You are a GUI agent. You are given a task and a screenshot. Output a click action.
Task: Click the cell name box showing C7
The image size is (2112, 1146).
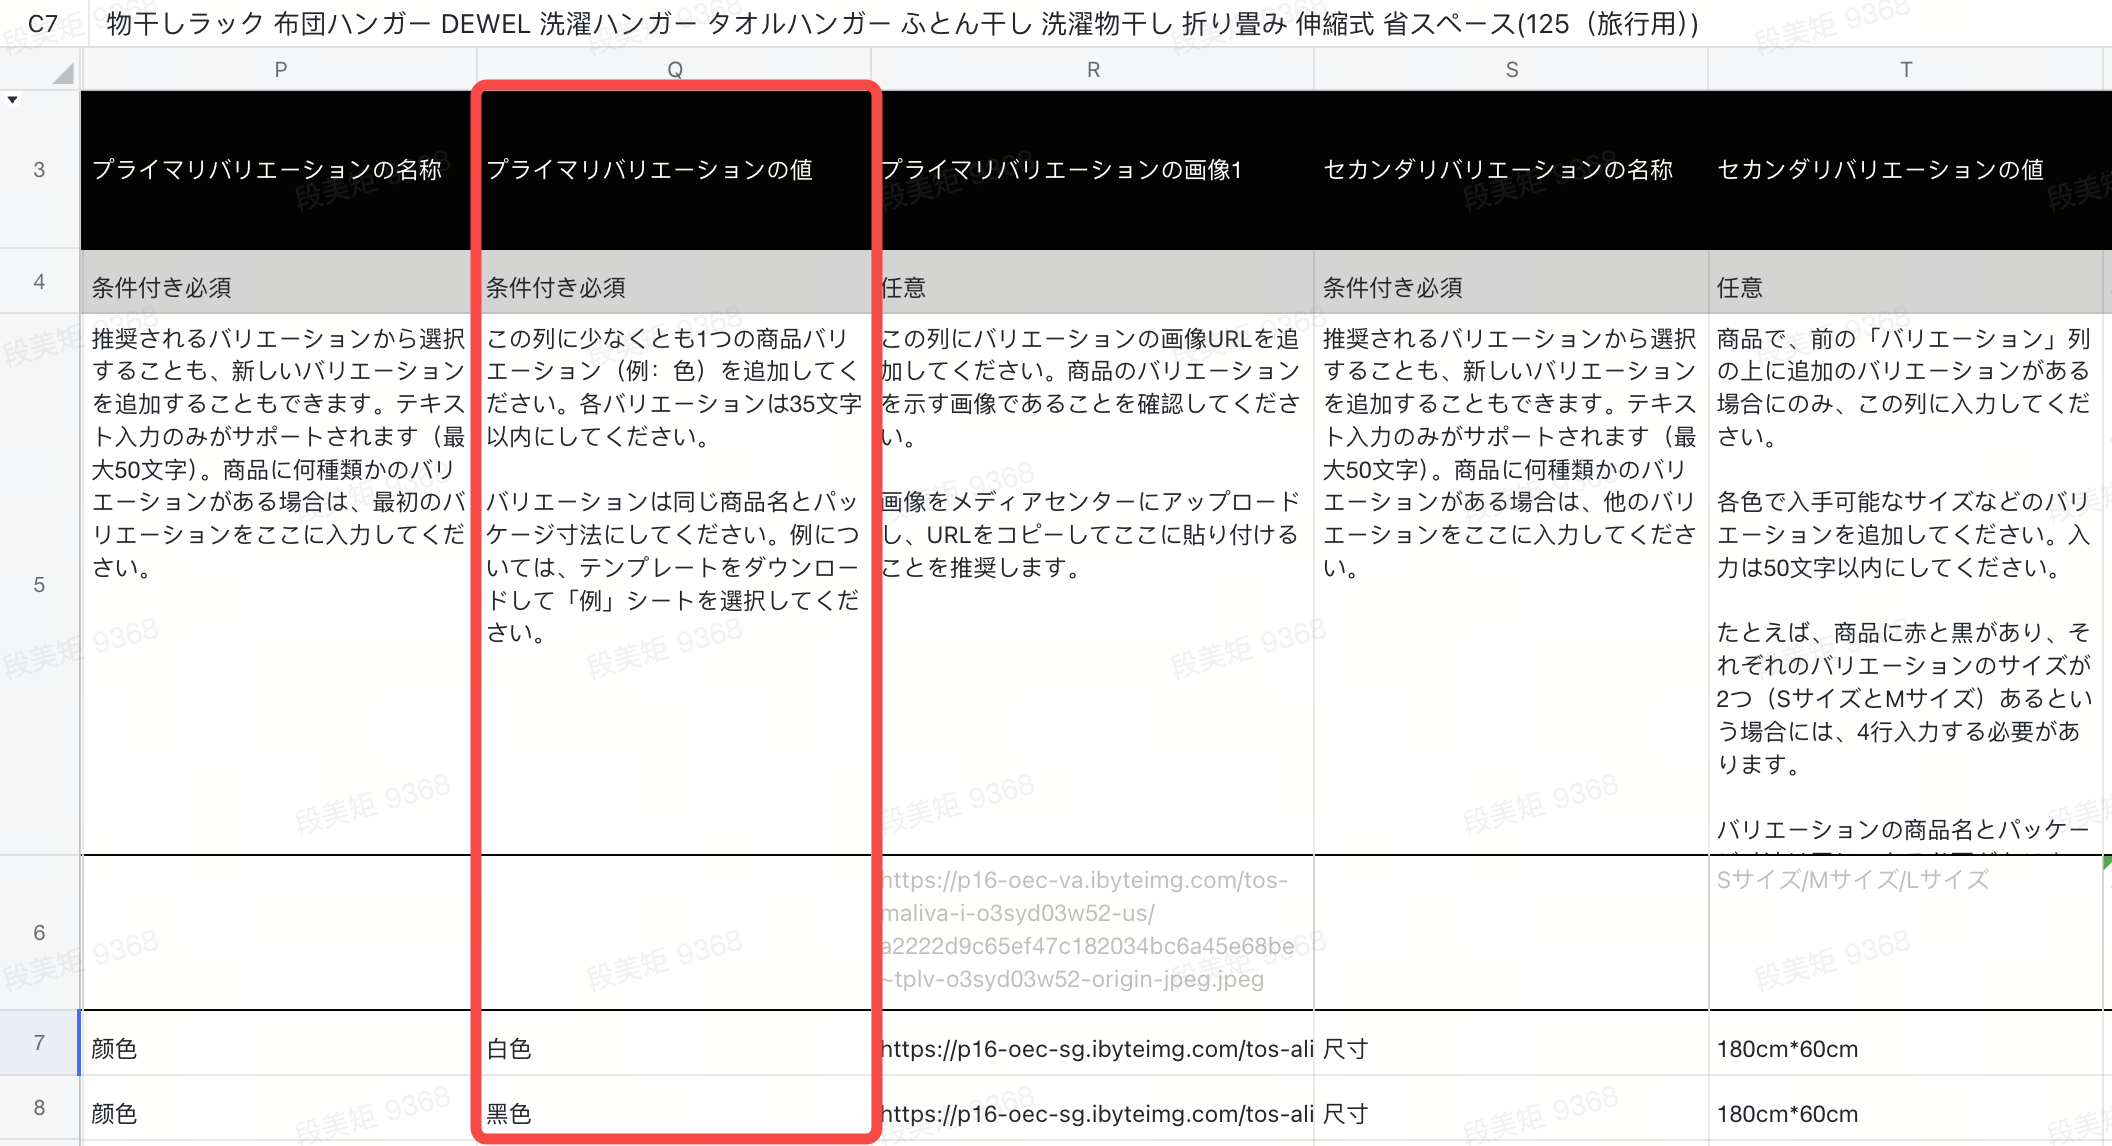(43, 23)
